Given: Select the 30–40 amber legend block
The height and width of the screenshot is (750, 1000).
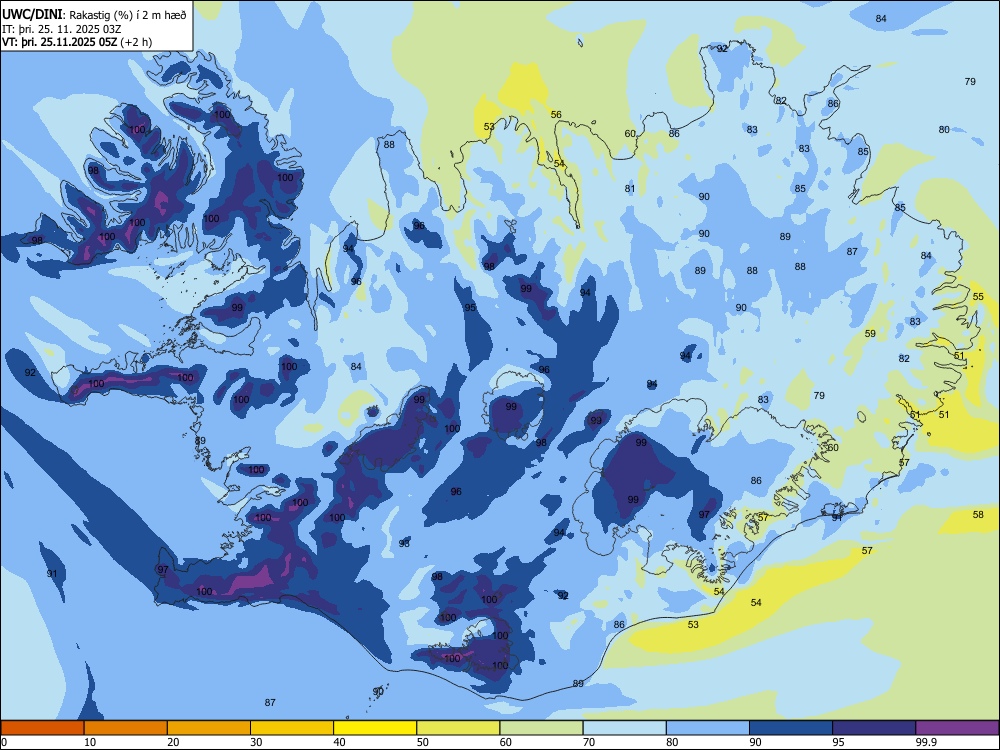Looking at the screenshot, I should pyautogui.click(x=292, y=728).
